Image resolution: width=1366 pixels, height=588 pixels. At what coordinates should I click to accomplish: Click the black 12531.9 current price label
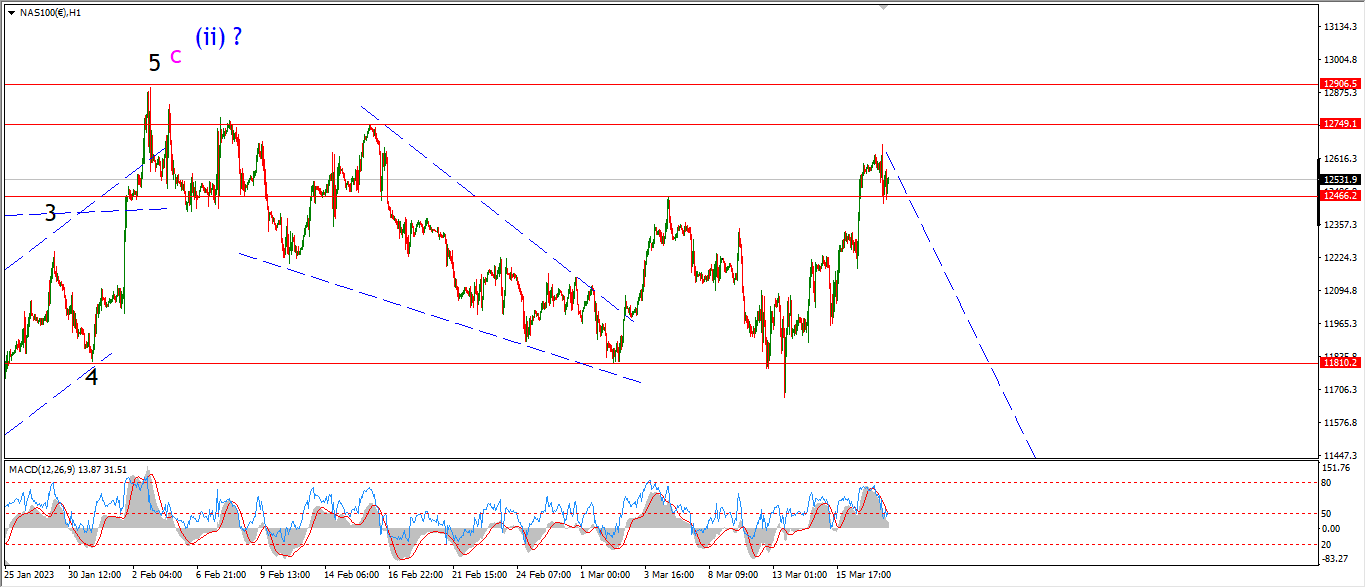coord(1339,179)
